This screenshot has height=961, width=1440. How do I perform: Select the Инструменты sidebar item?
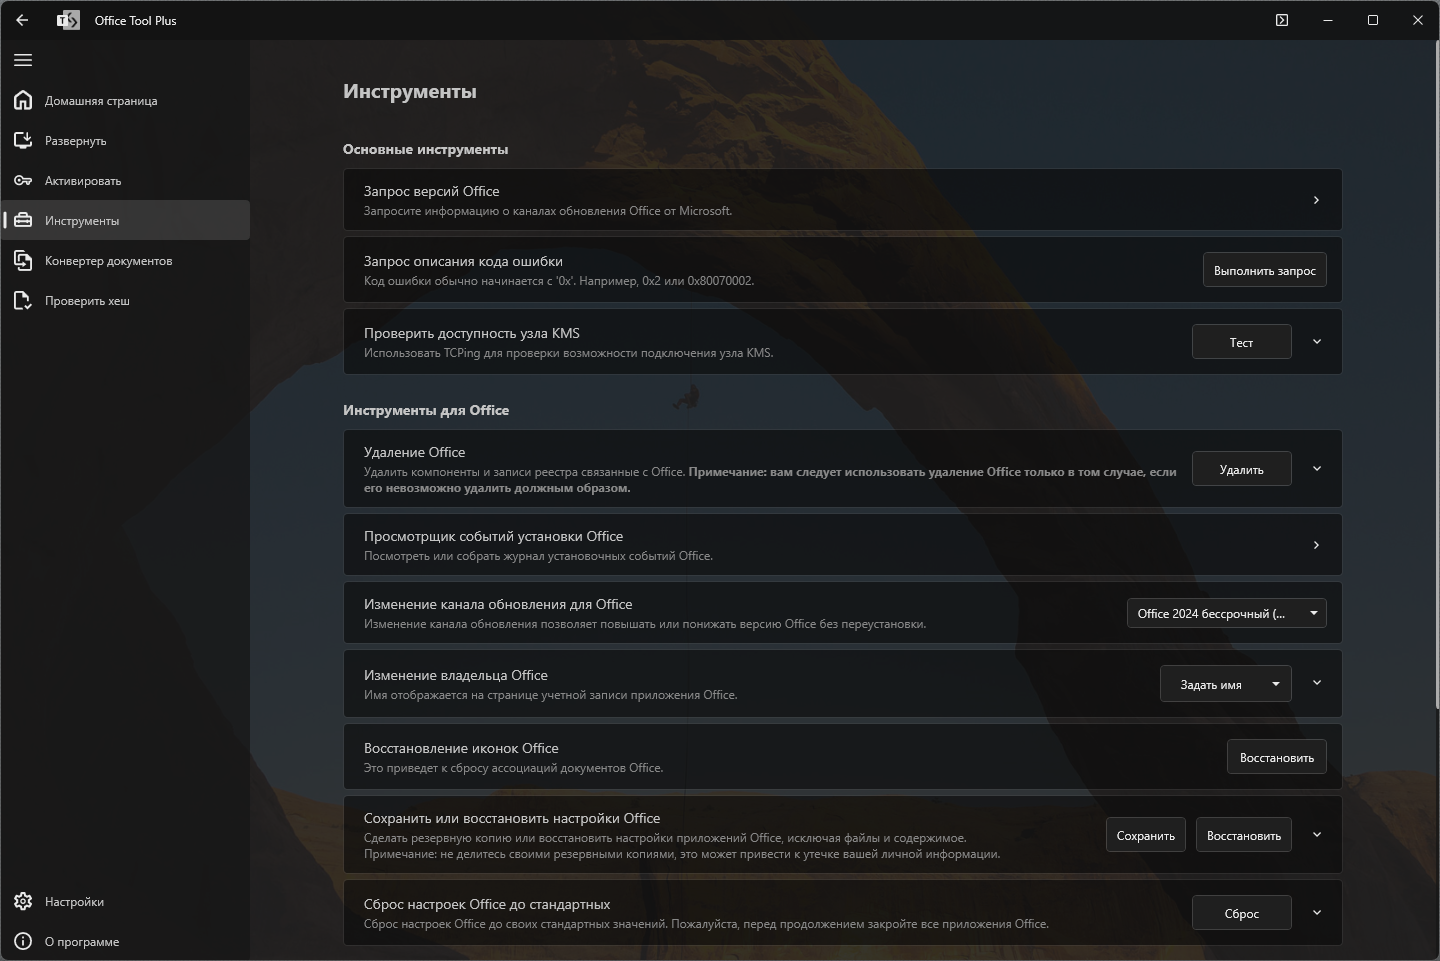(125, 220)
